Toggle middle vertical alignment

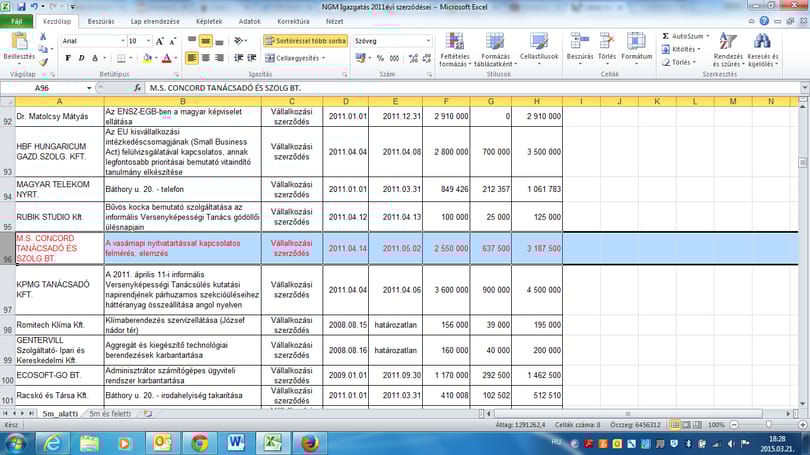206,41
